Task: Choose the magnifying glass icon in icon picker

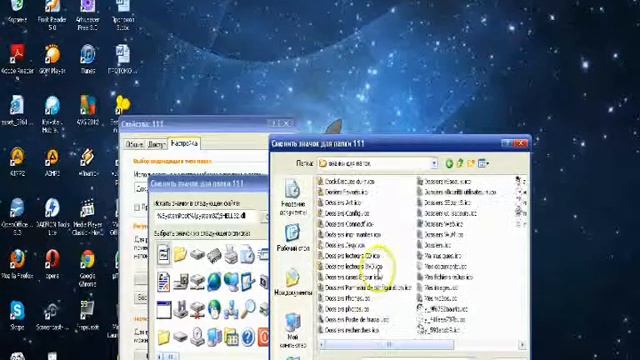Action: click(248, 309)
